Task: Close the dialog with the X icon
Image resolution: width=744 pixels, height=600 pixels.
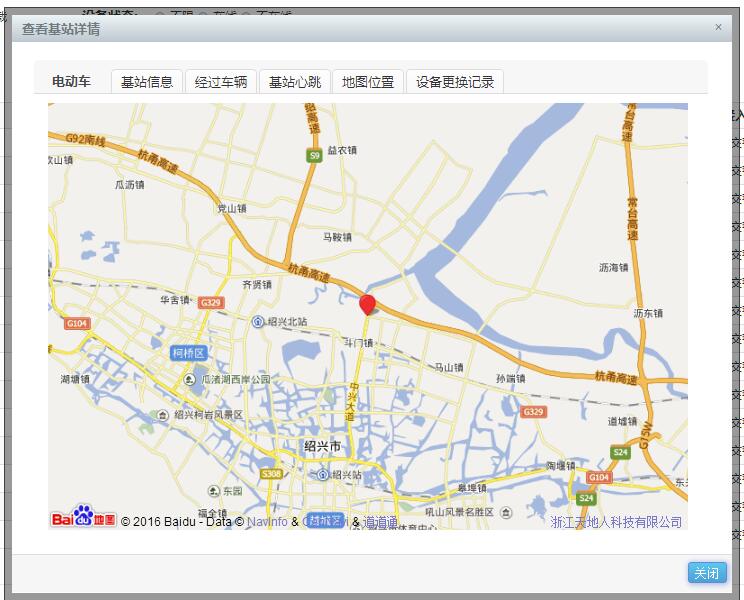Action: coord(718,27)
